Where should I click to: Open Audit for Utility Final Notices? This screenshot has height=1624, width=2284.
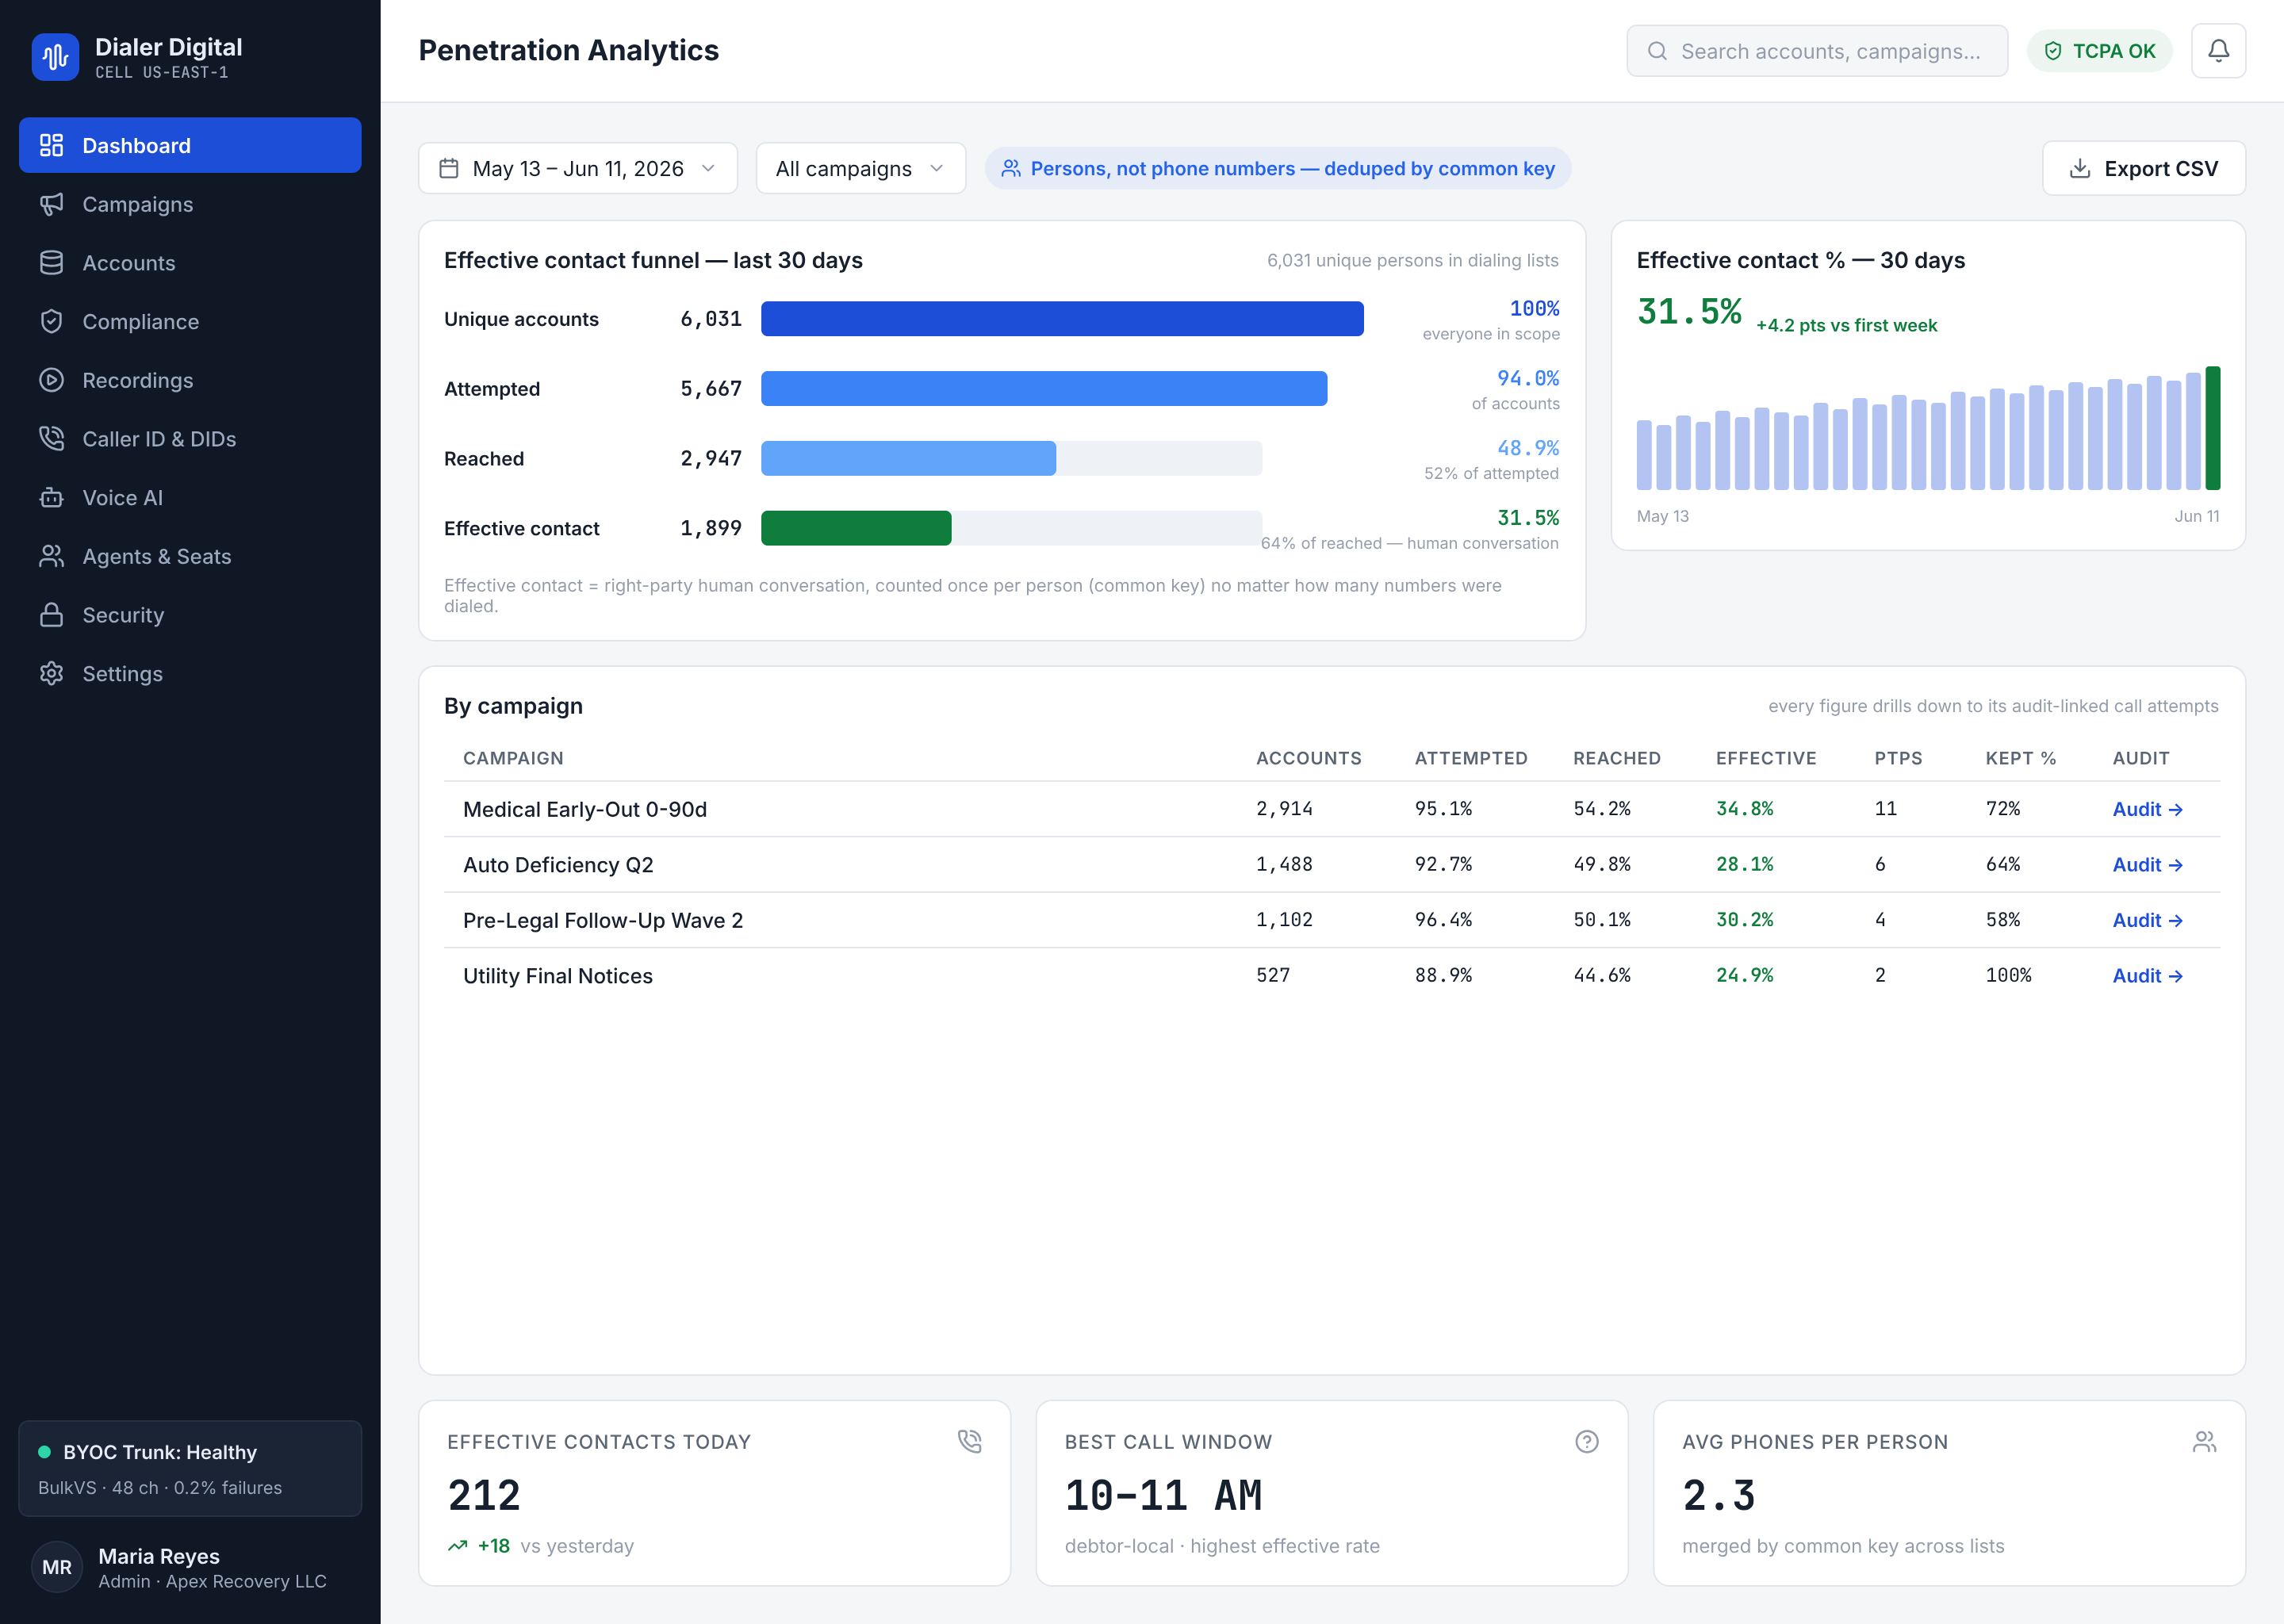point(2147,976)
